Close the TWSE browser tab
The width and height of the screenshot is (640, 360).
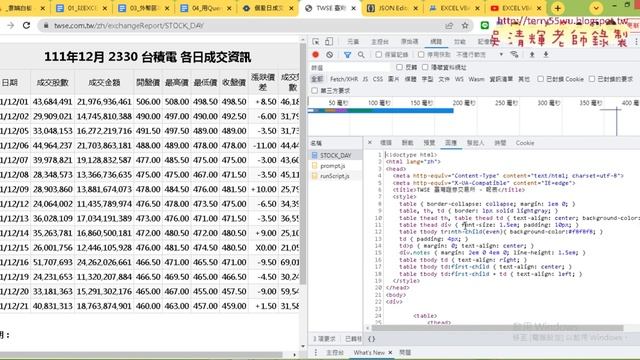click(x=353, y=8)
